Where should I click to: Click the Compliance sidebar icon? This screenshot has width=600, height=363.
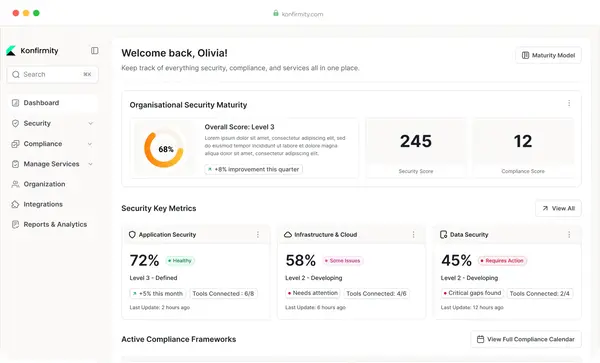click(x=15, y=144)
